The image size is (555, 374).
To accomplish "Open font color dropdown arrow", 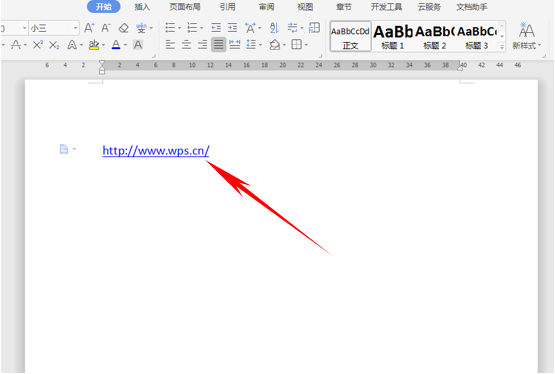I will [125, 45].
